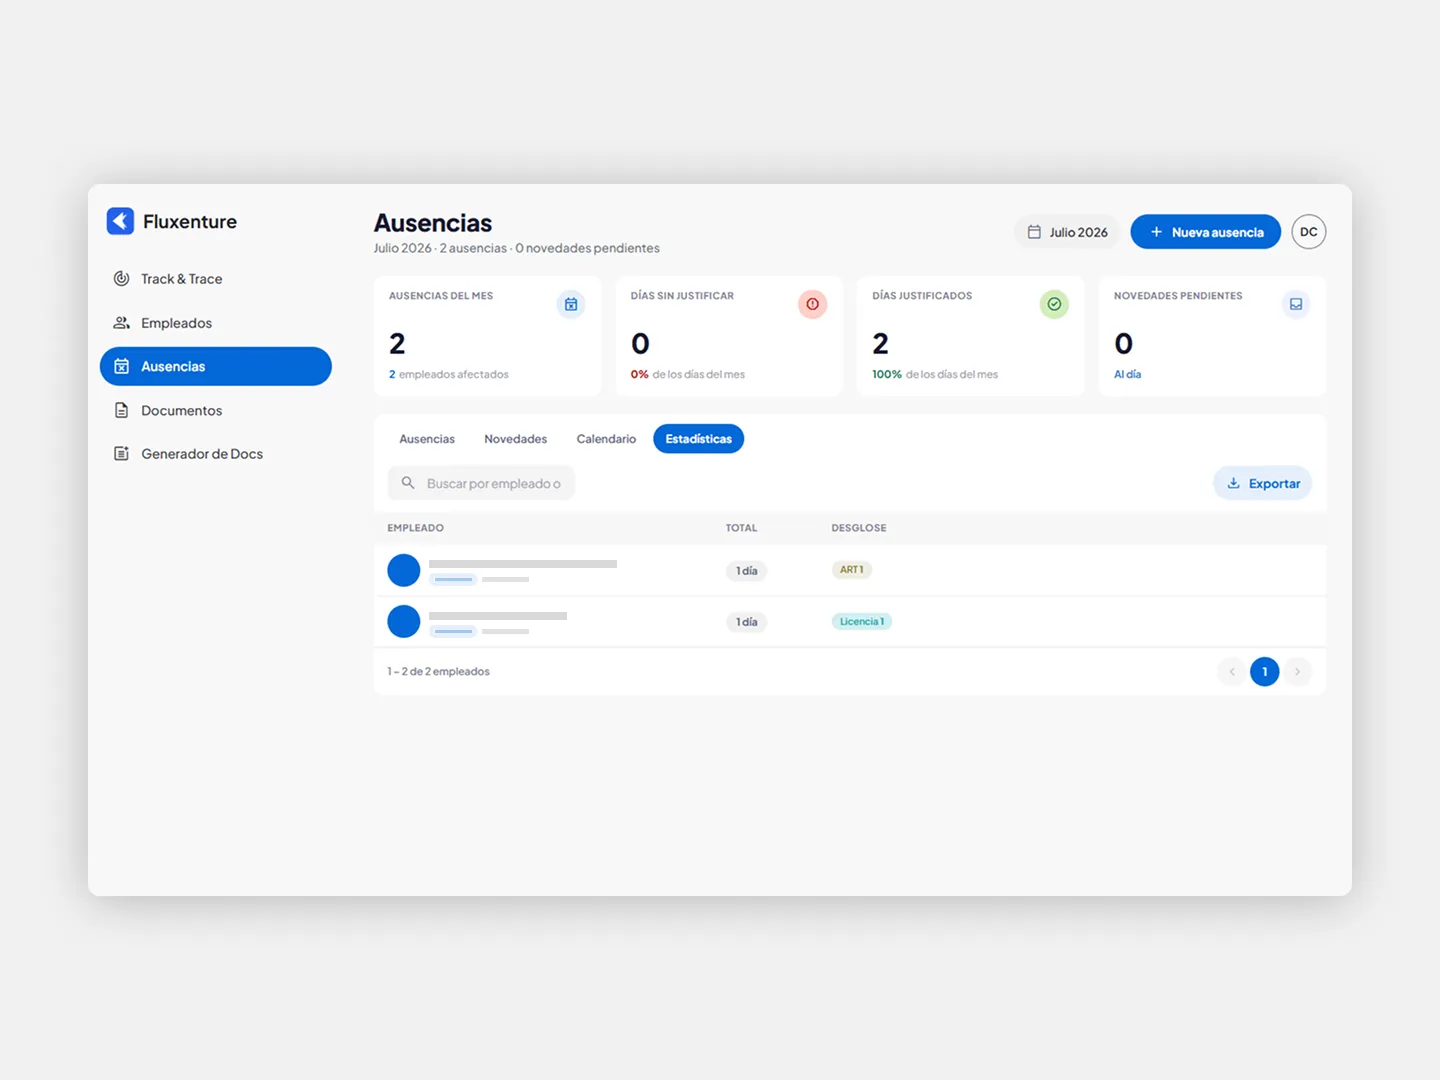Switch to the Ausencias tab
1440x1080 pixels.
coord(427,439)
